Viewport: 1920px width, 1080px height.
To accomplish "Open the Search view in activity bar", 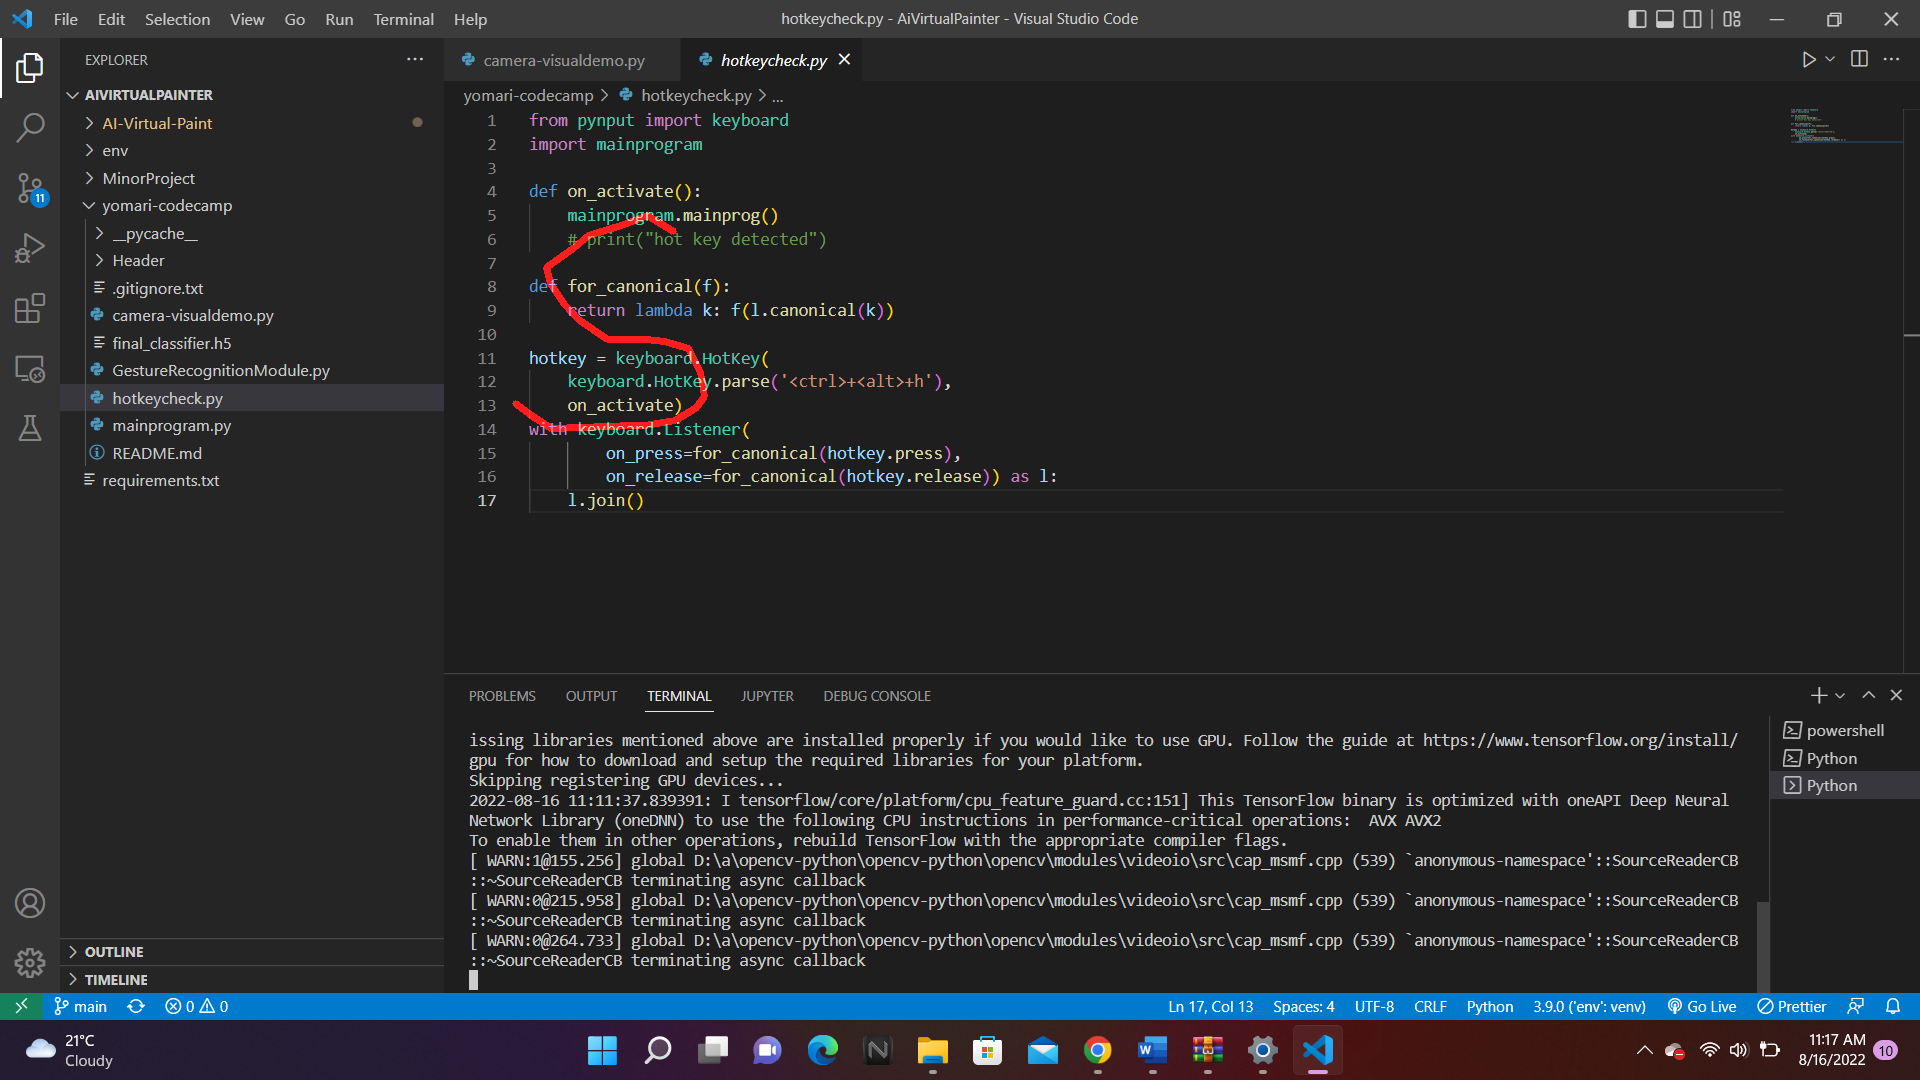I will [30, 127].
